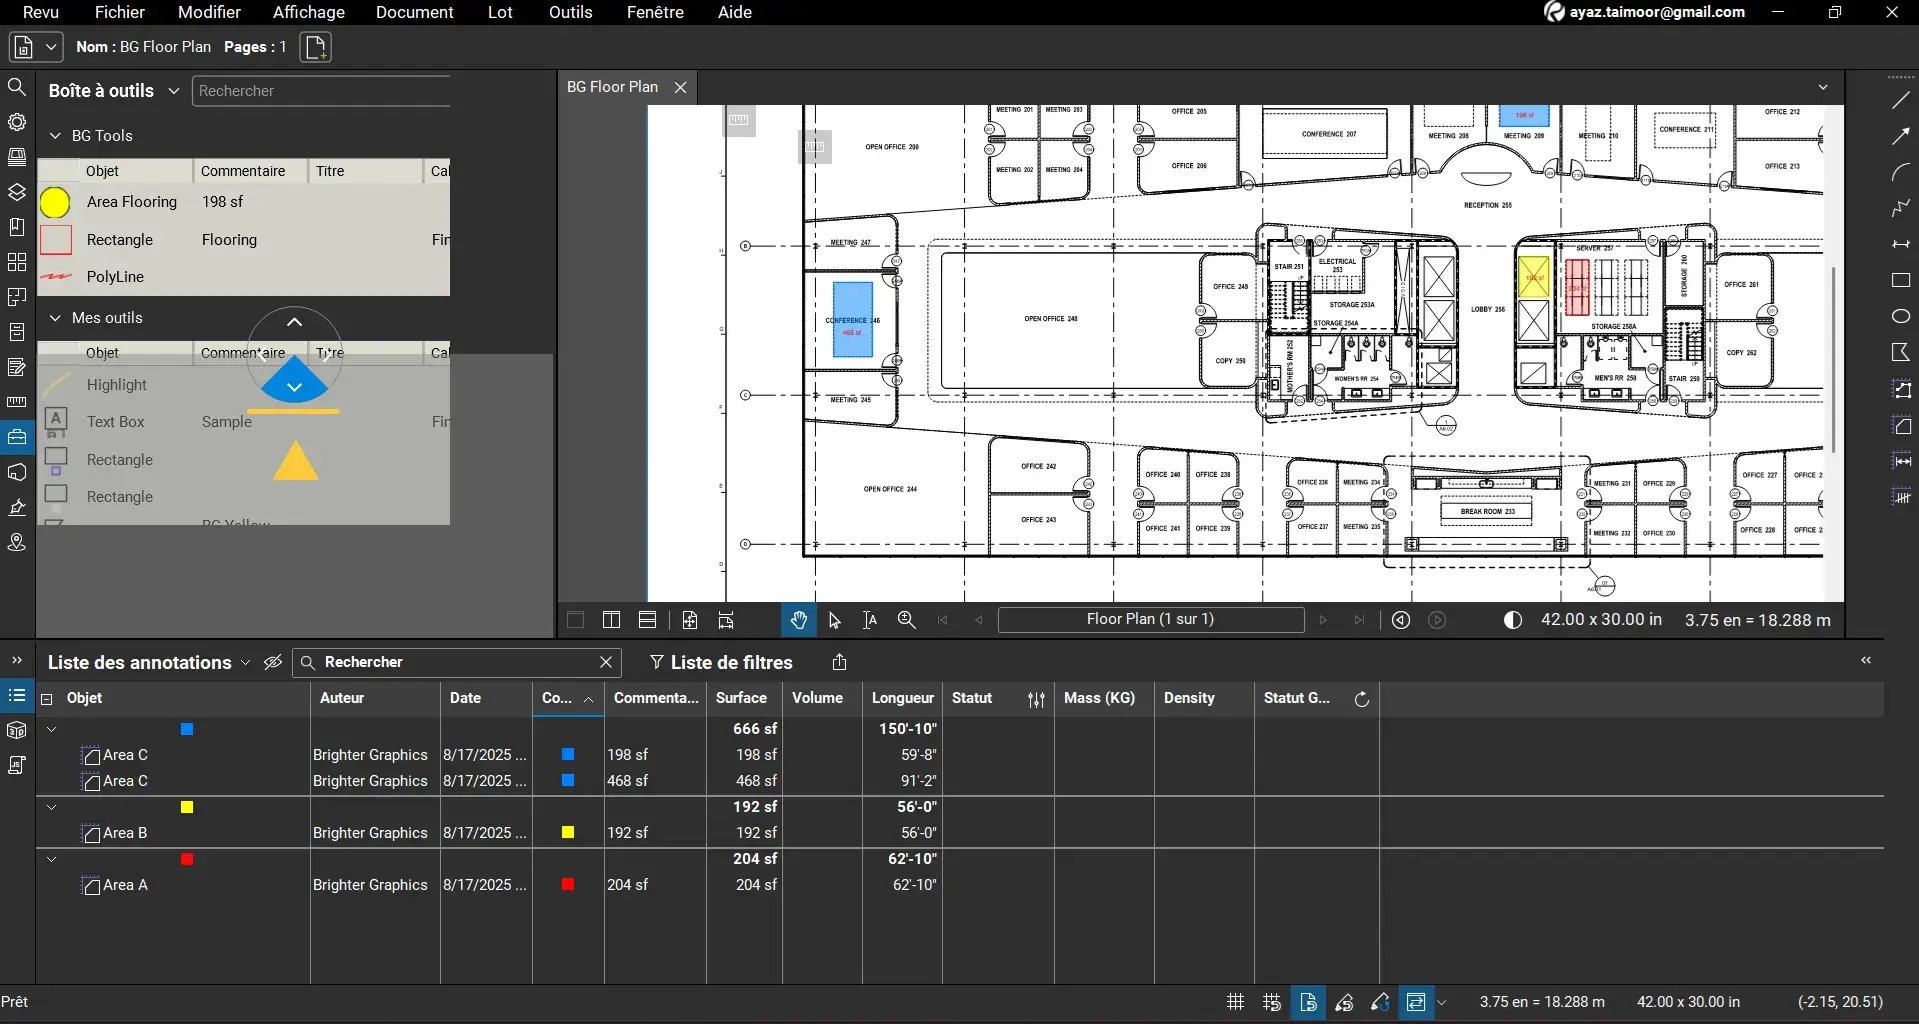Collapse the Mes outils tool set
Image resolution: width=1919 pixels, height=1024 pixels.
click(x=56, y=318)
